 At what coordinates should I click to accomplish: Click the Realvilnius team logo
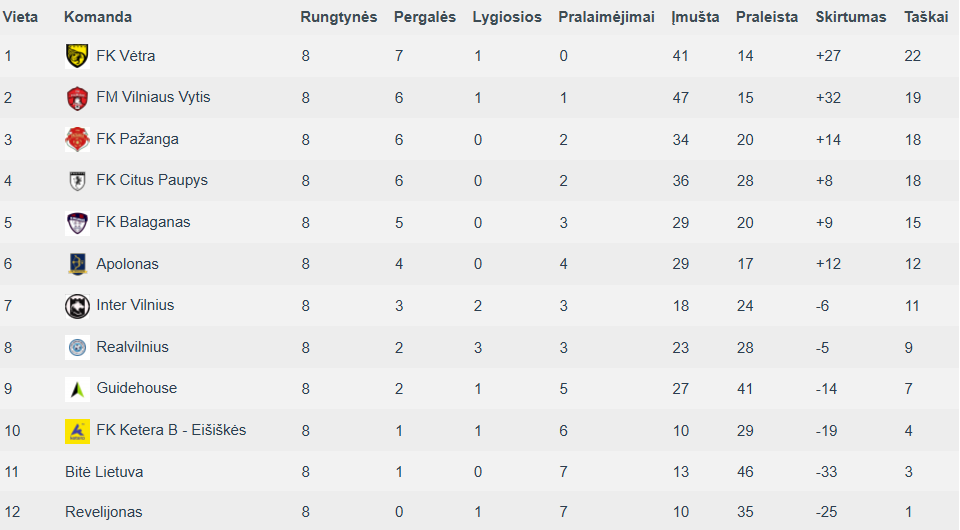pyautogui.click(x=77, y=348)
